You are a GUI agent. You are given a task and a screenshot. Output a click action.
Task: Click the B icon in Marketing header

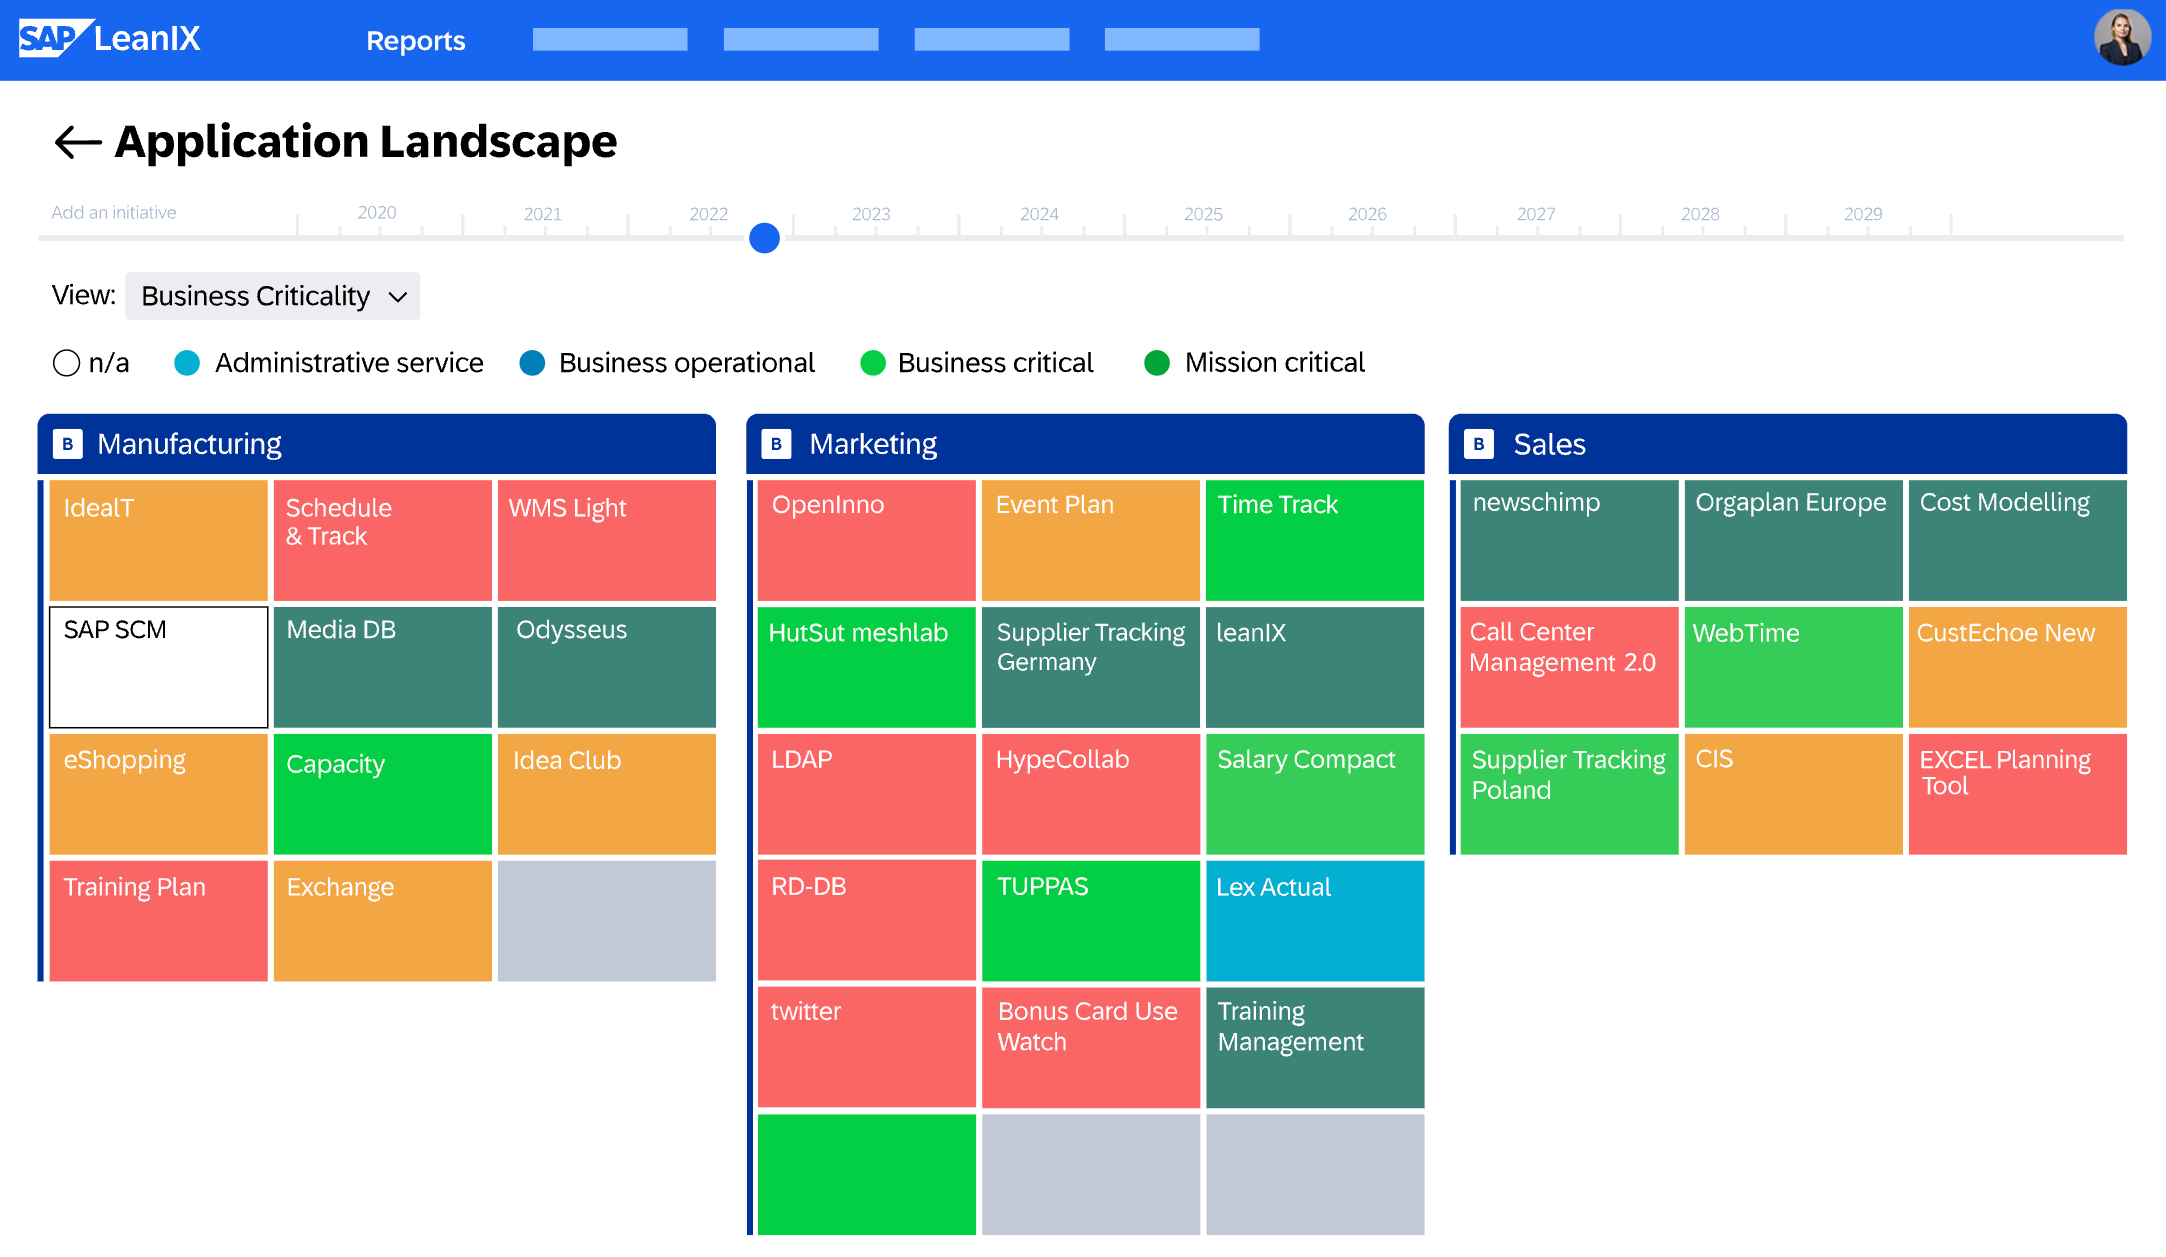[776, 444]
